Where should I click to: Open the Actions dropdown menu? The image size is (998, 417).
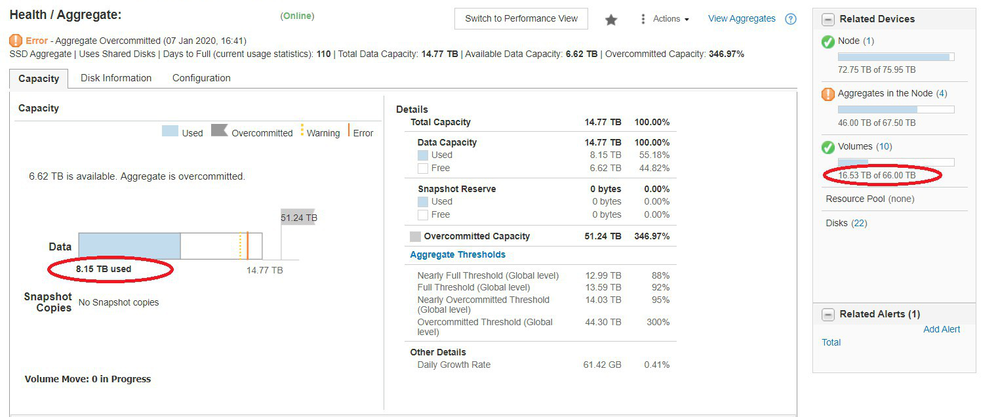pos(670,19)
